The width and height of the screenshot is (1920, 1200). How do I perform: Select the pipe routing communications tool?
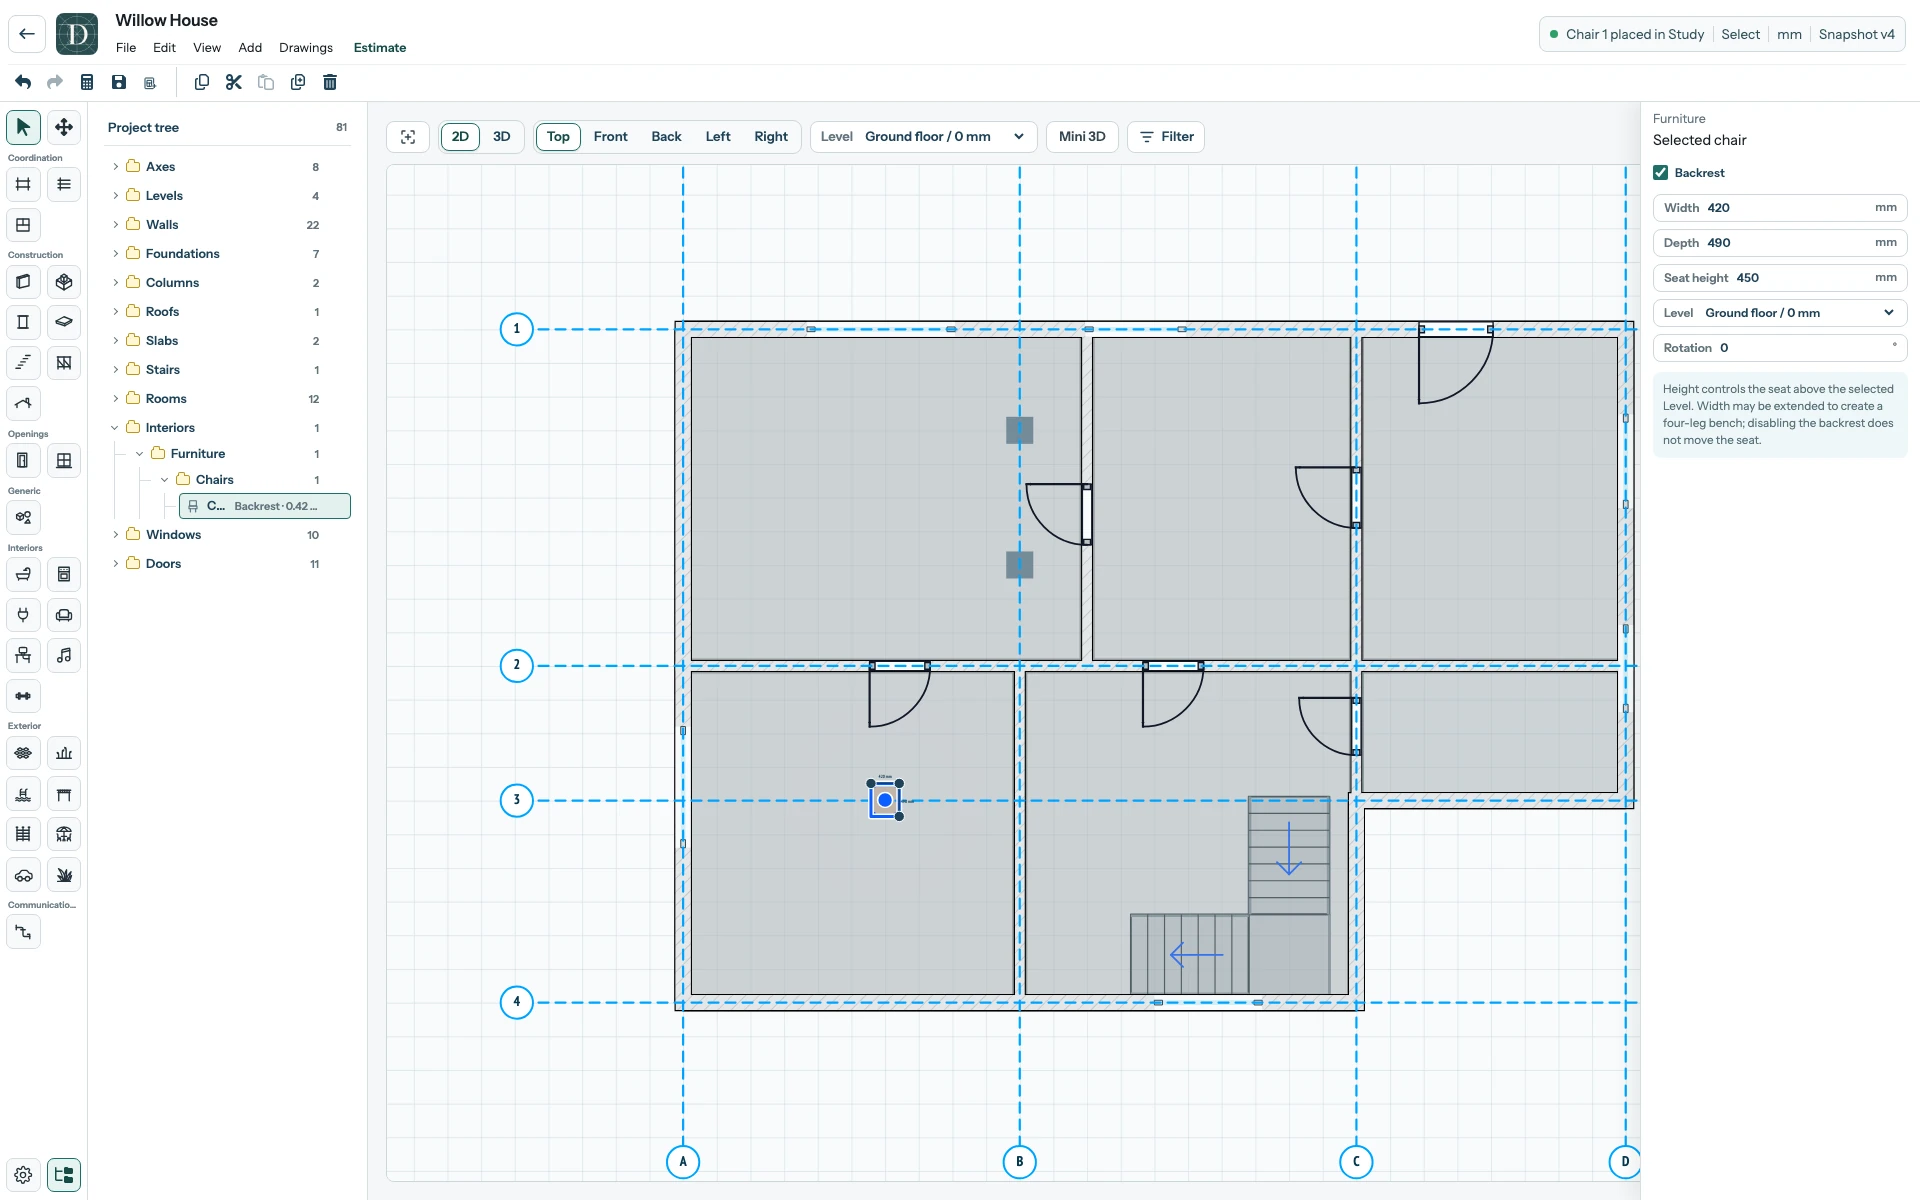[23, 932]
